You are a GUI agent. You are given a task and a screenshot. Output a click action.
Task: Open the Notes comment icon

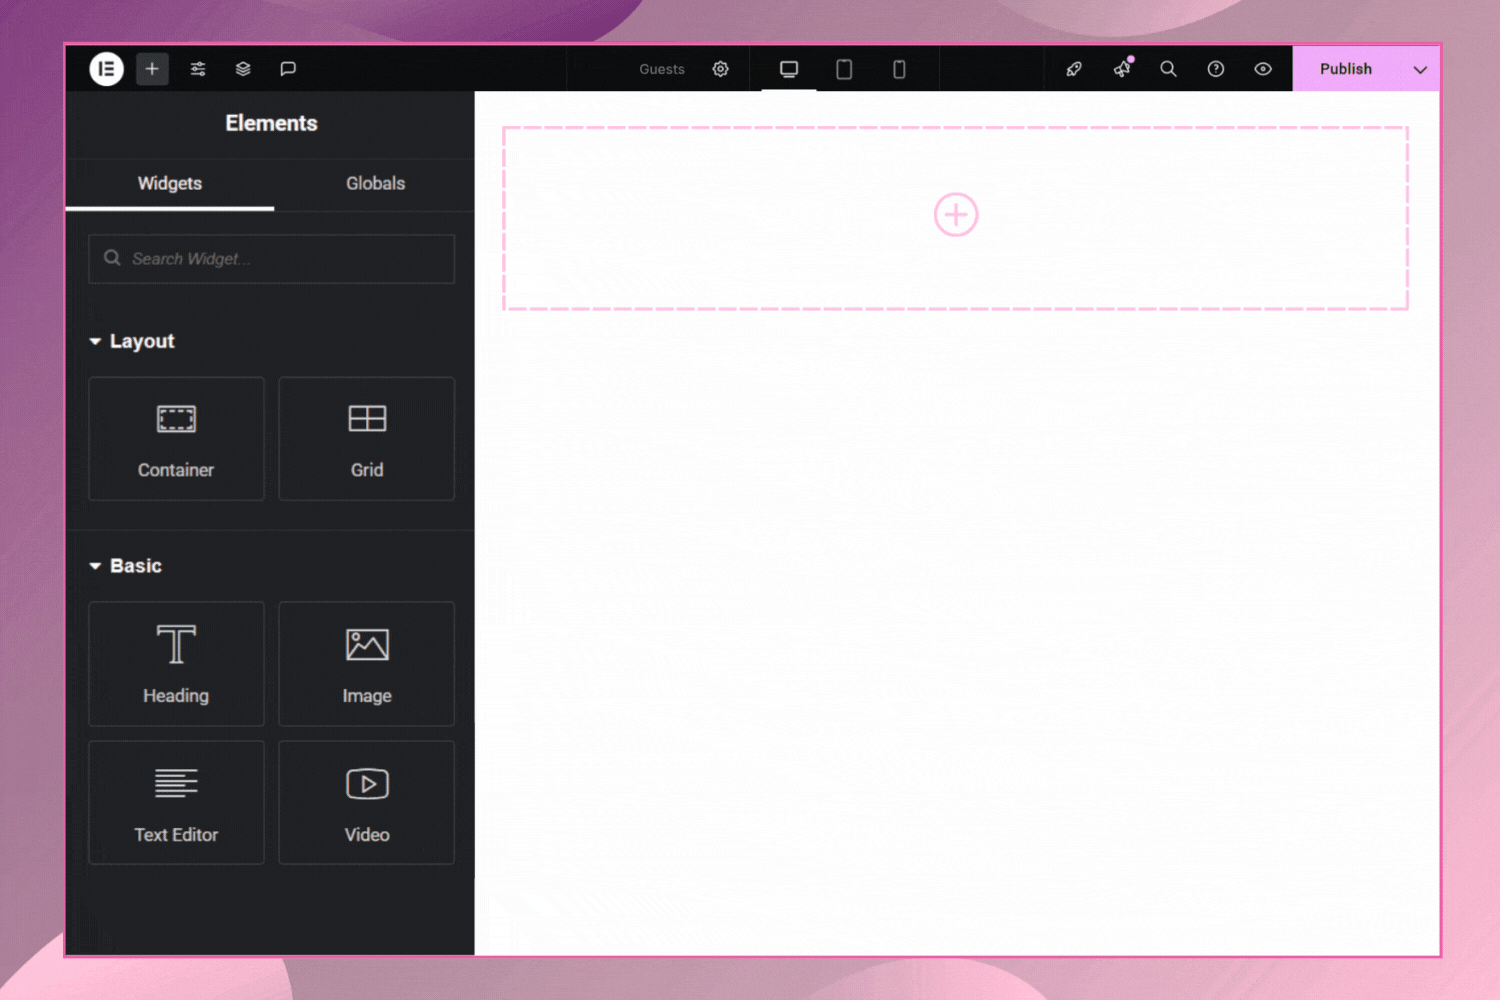[x=288, y=69]
